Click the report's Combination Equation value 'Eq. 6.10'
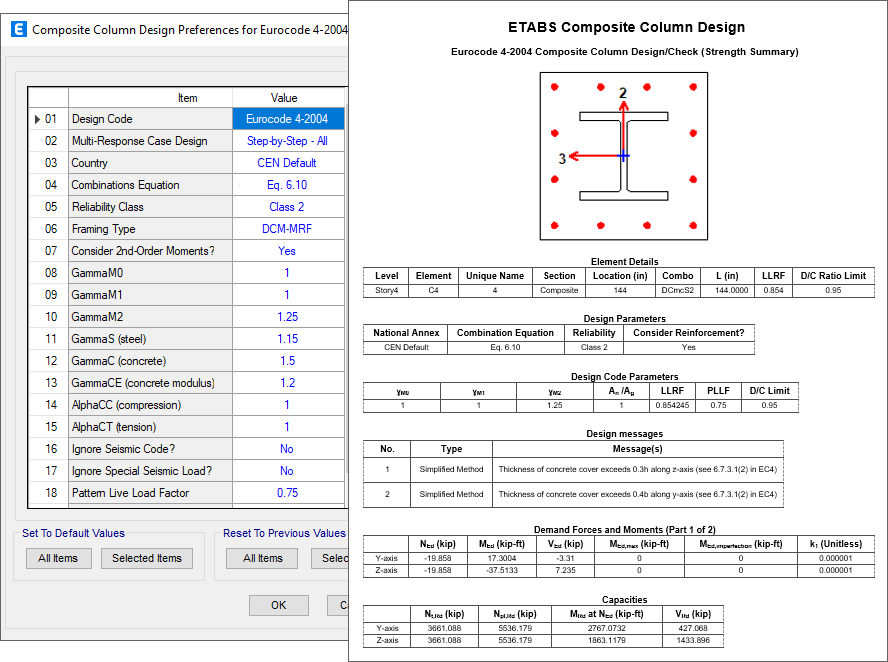 coord(505,347)
